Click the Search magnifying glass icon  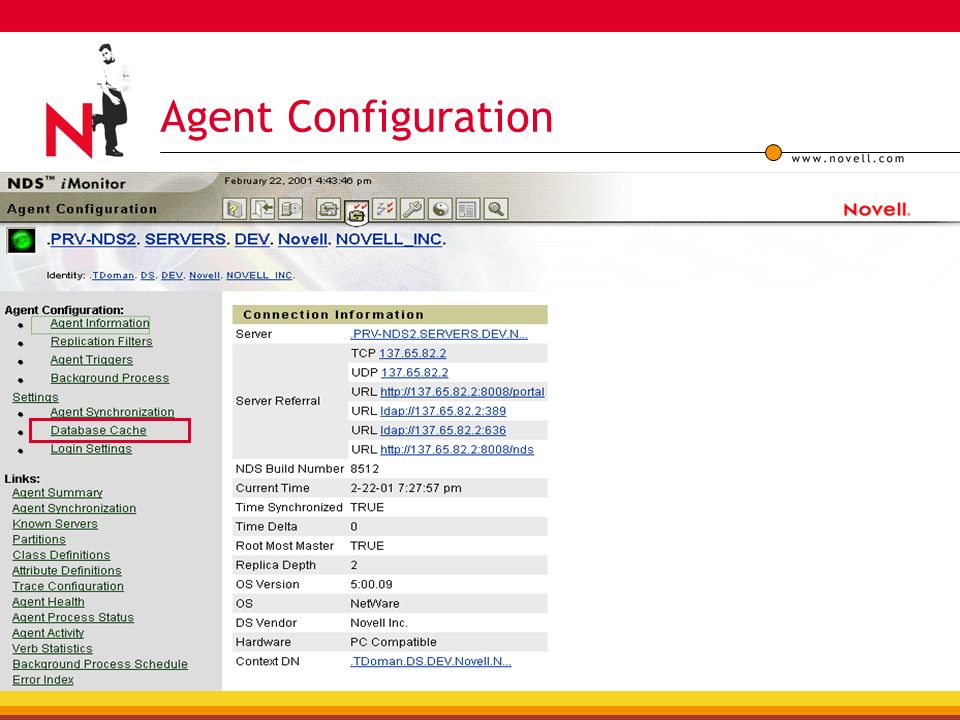click(x=496, y=209)
